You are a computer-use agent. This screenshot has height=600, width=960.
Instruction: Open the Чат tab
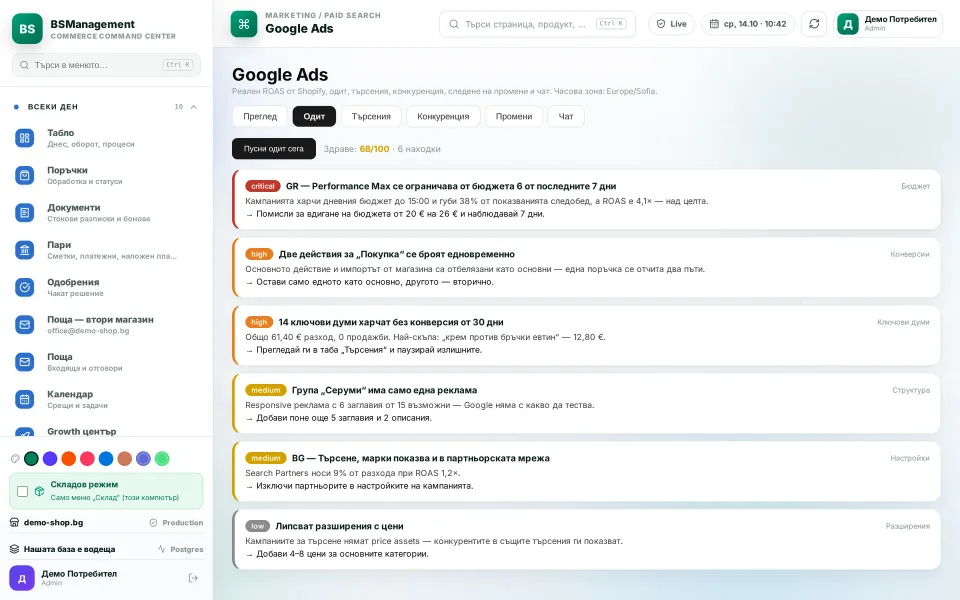(x=566, y=116)
